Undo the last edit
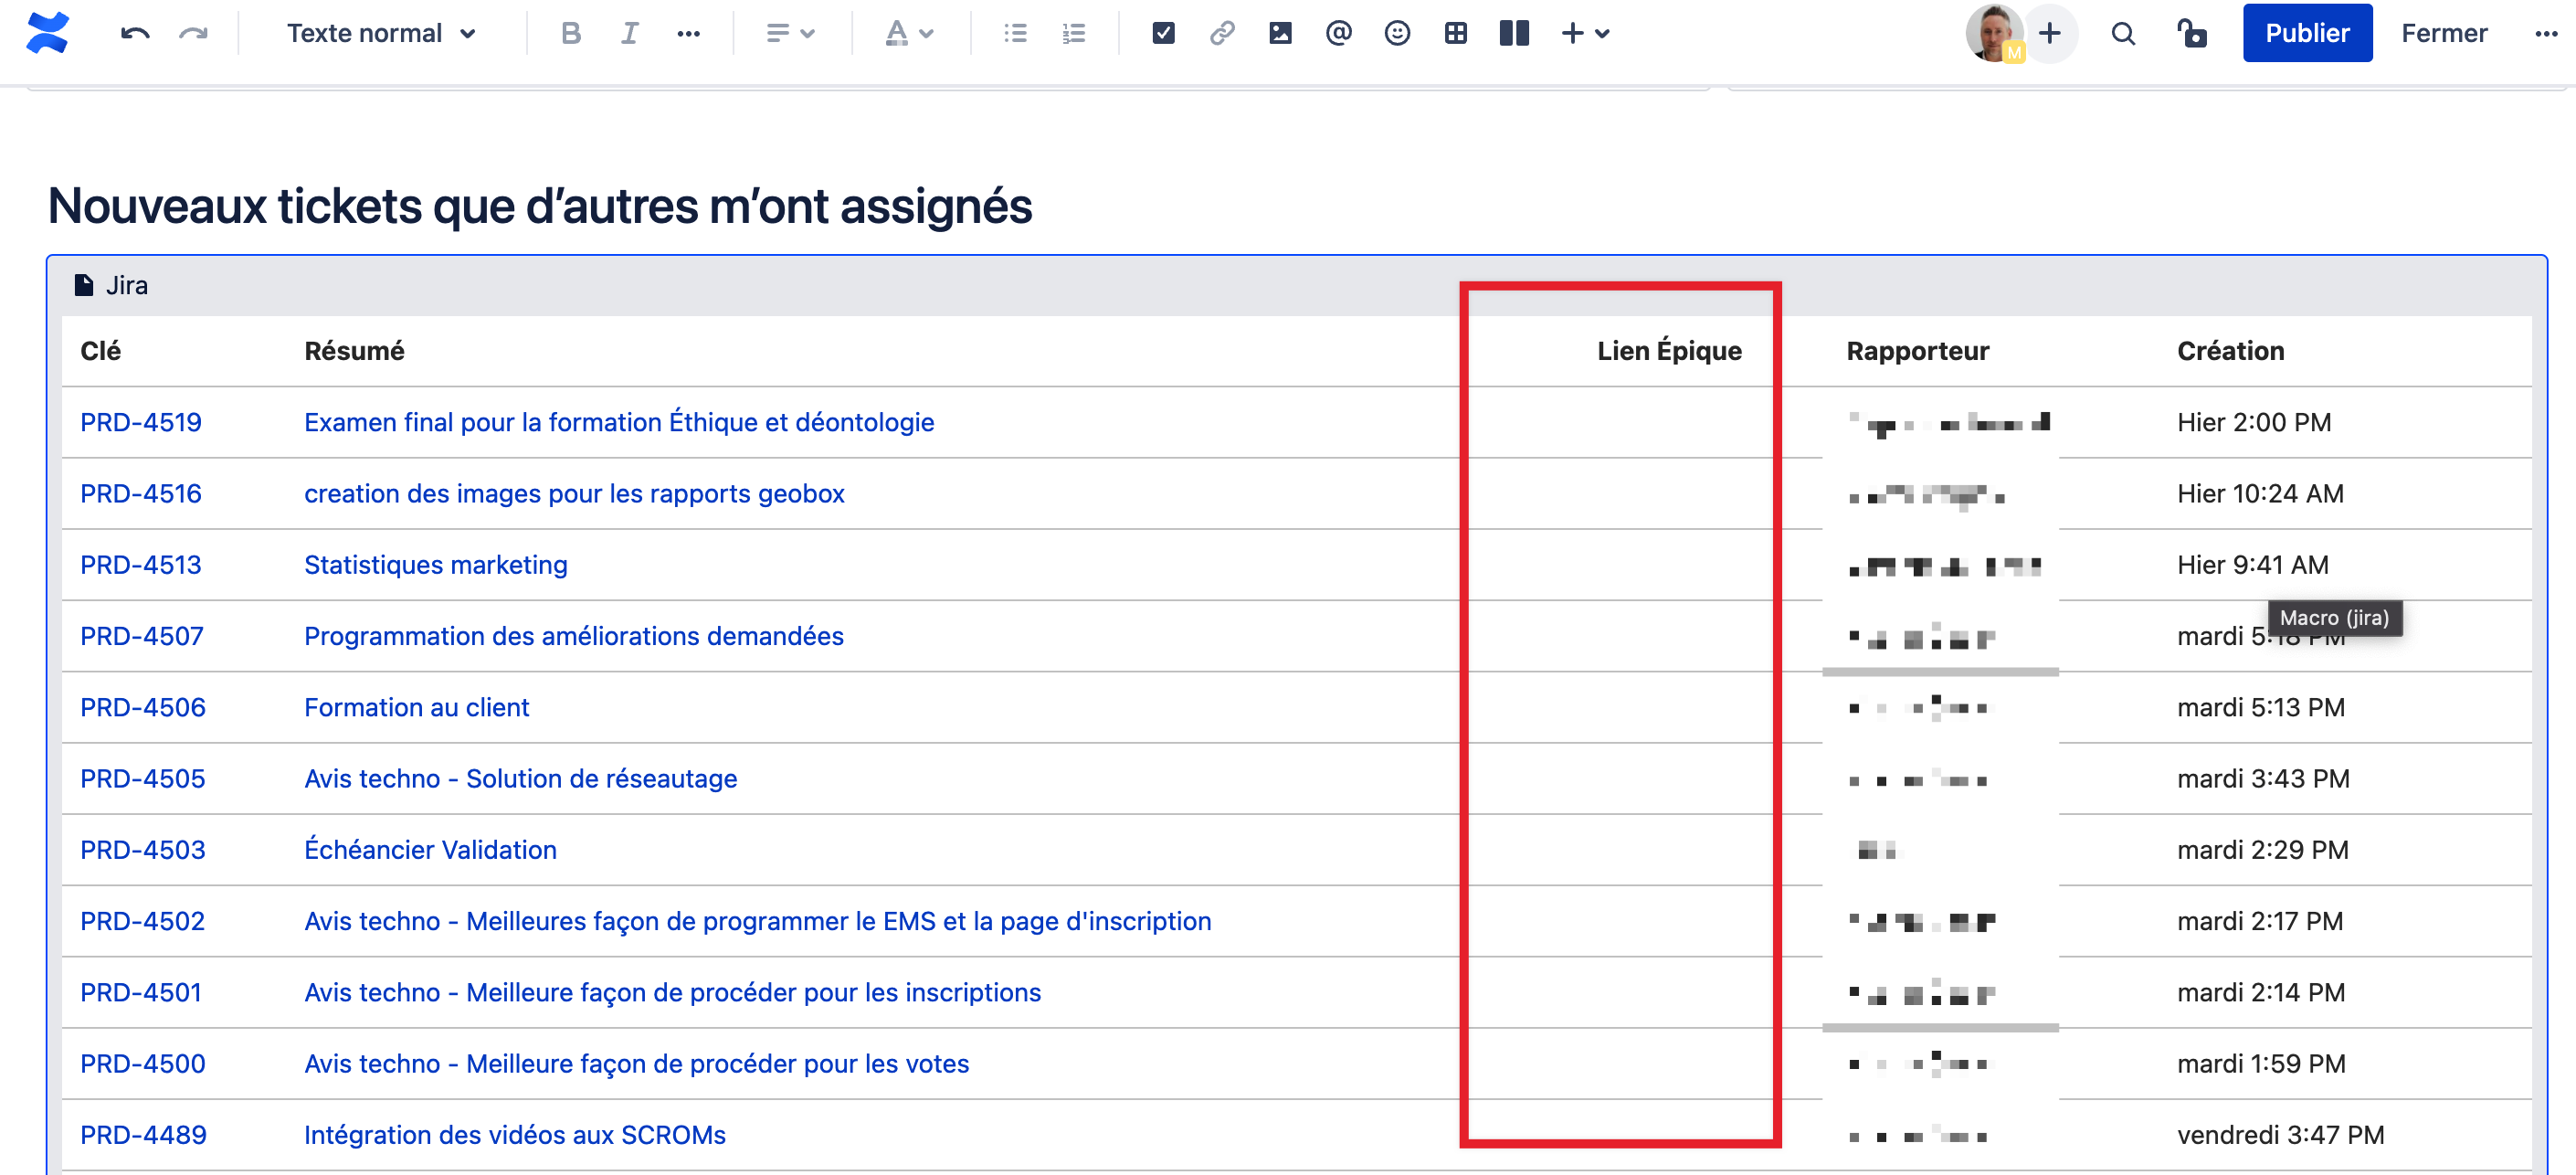2576x1175 pixels. click(x=135, y=34)
